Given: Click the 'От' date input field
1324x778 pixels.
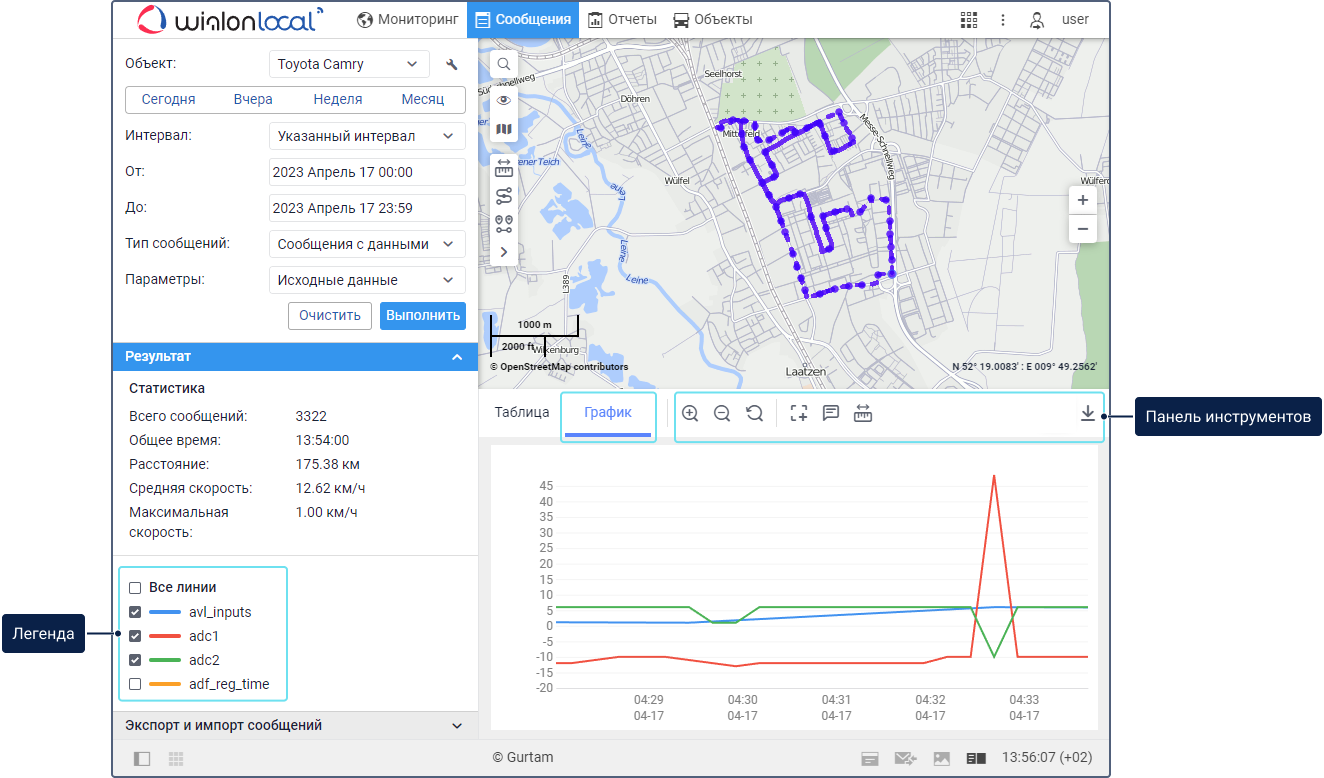Looking at the screenshot, I should click(x=367, y=172).
